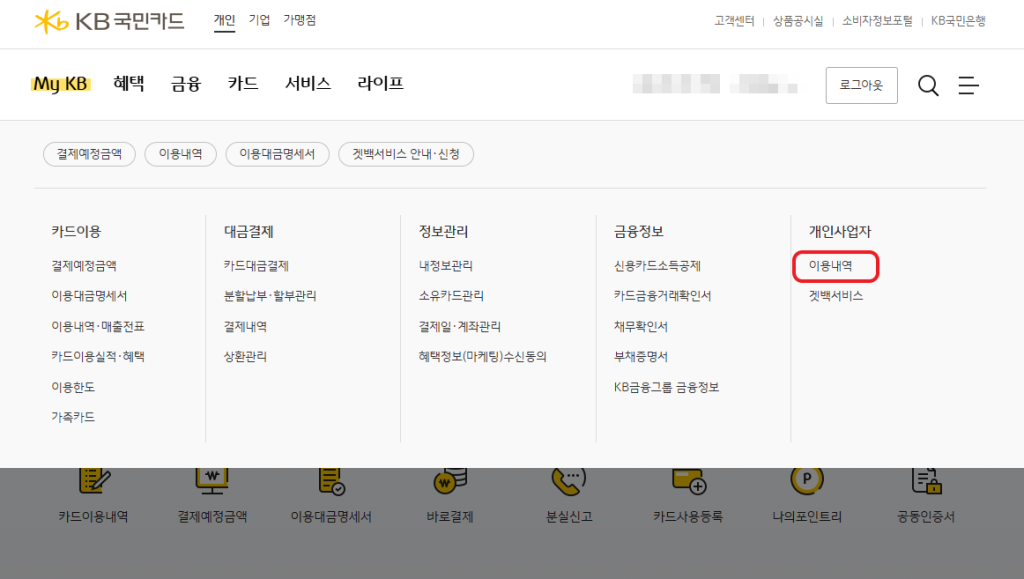Open 내정보관리 under 정보관리
1024x579 pixels.
(x=446, y=266)
